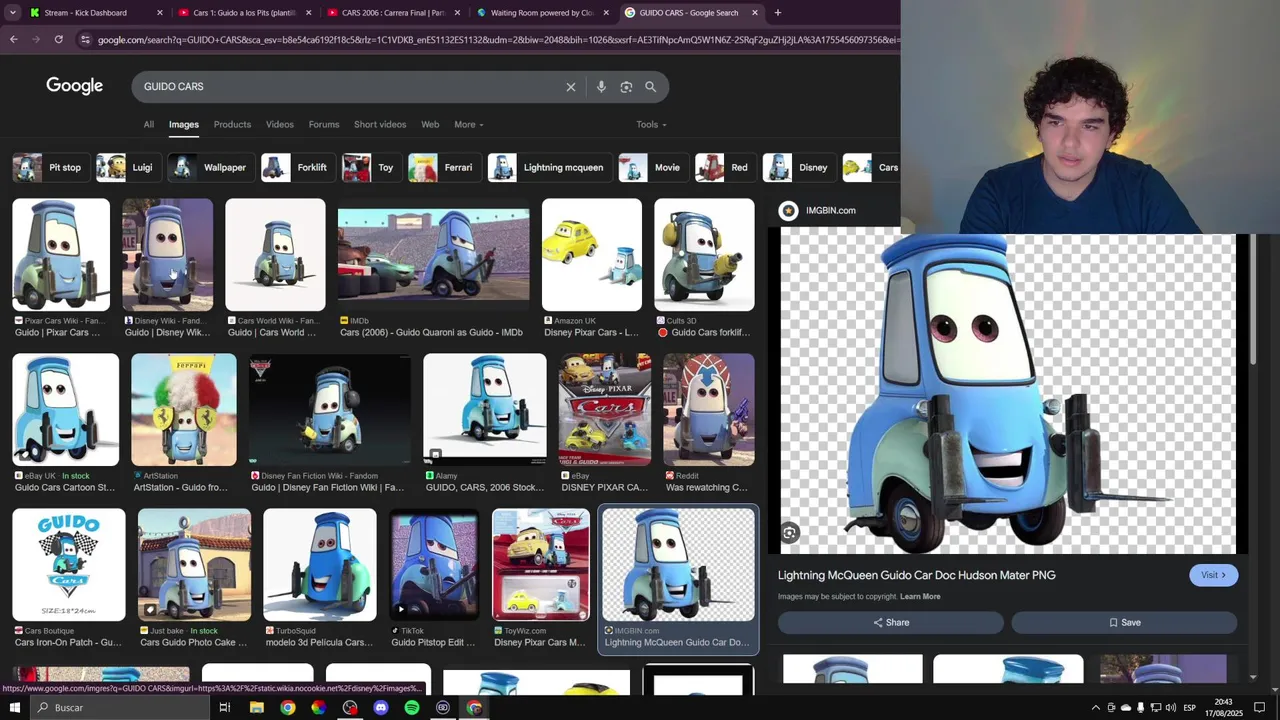
Task: Expand the More dropdown
Action: [469, 125]
